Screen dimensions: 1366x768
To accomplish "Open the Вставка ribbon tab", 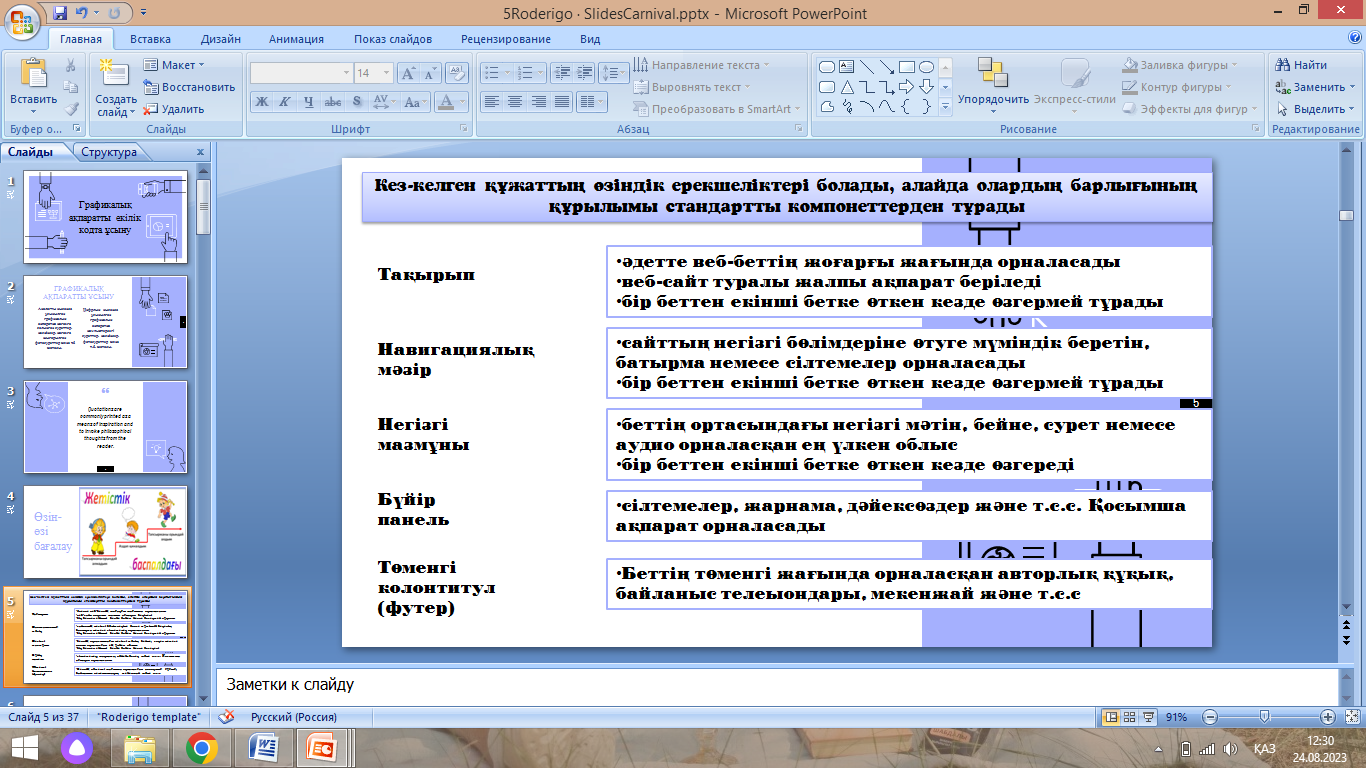I will click(x=150, y=39).
